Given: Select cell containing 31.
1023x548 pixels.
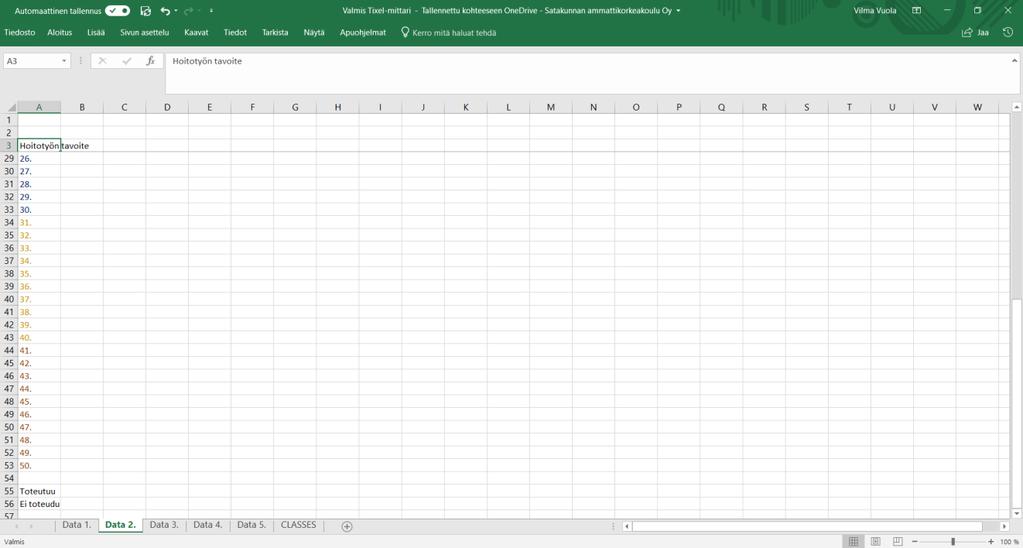Looking at the screenshot, I should (x=39, y=222).
